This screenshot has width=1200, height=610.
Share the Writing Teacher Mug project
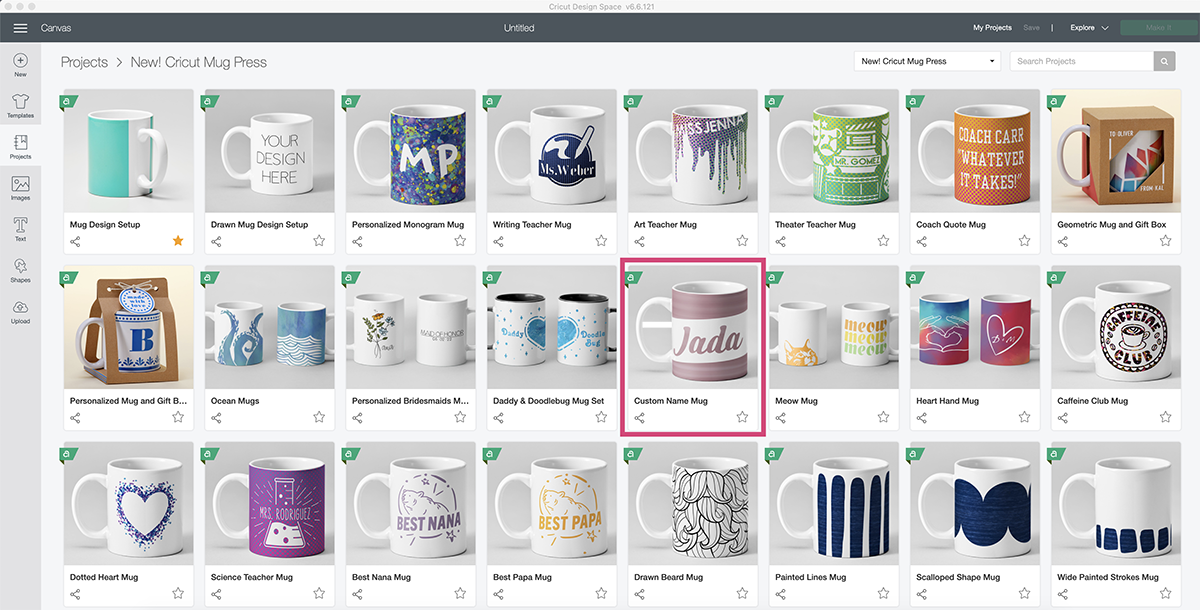pyautogui.click(x=498, y=241)
